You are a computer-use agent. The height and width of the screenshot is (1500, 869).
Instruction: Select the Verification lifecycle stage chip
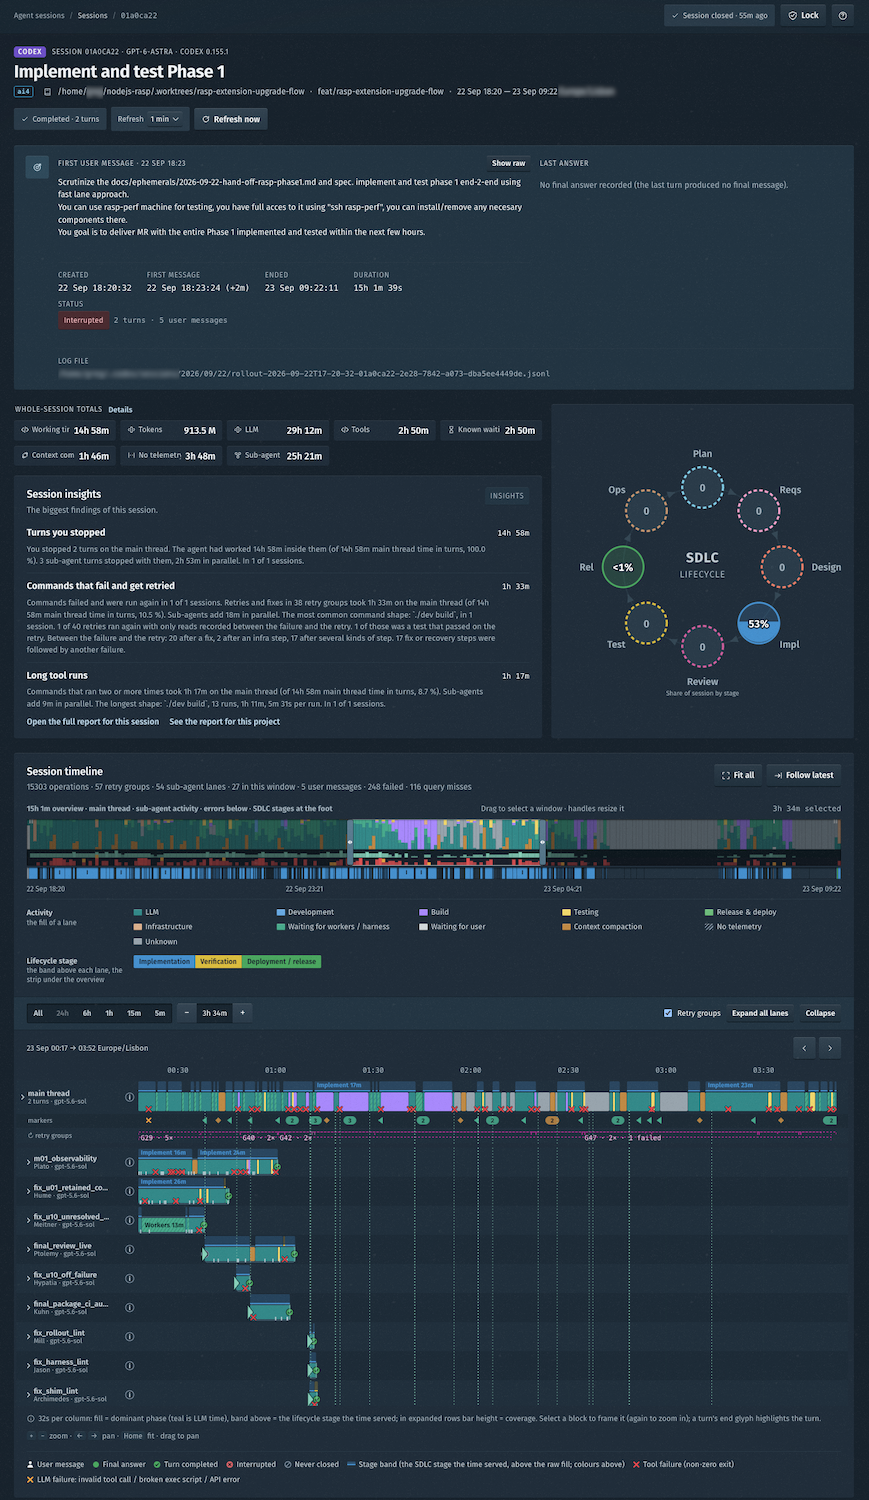tap(218, 962)
